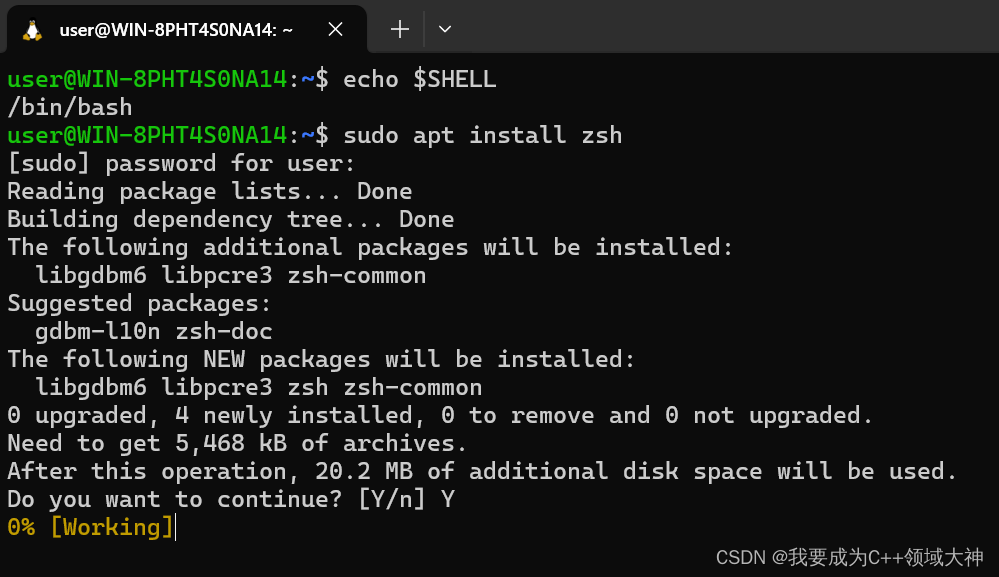
Task: Click the zsh-common package name
Action: [355, 275]
